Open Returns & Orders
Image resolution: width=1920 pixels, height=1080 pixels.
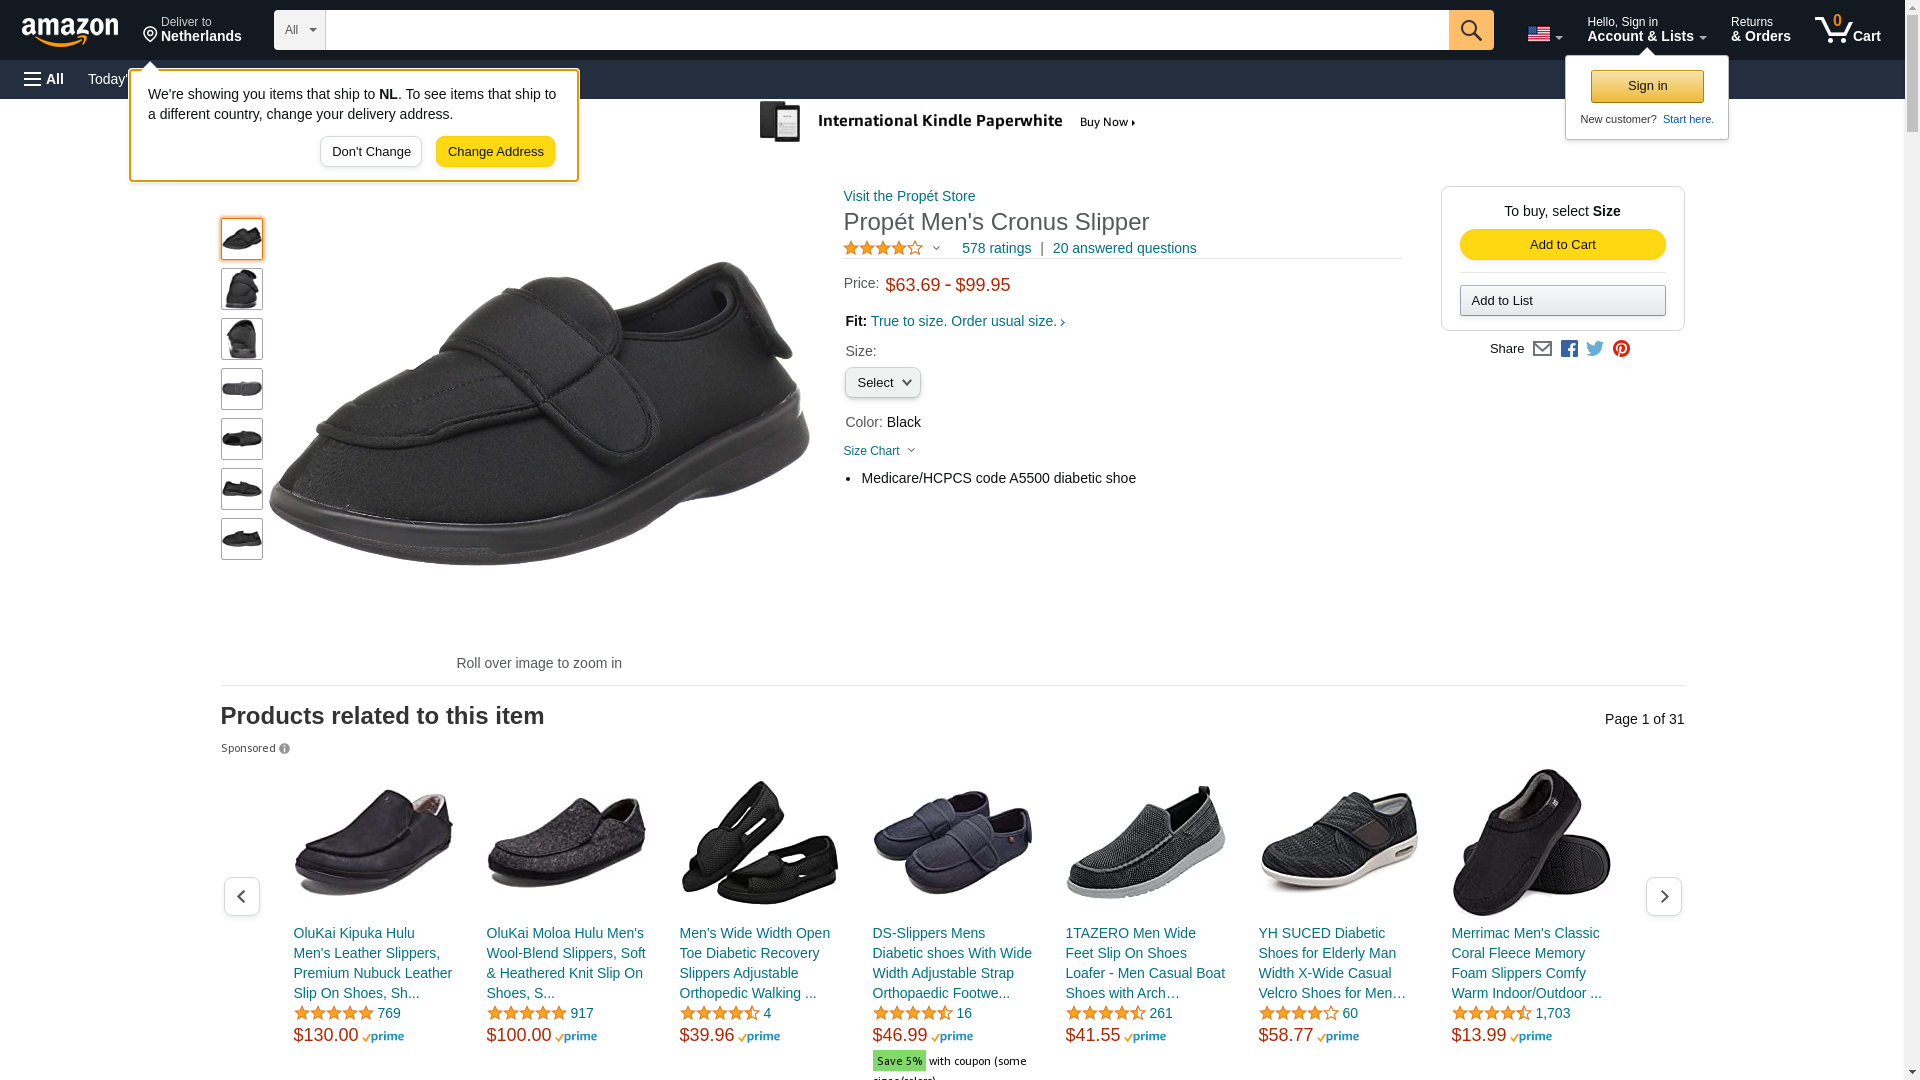click(x=1760, y=30)
